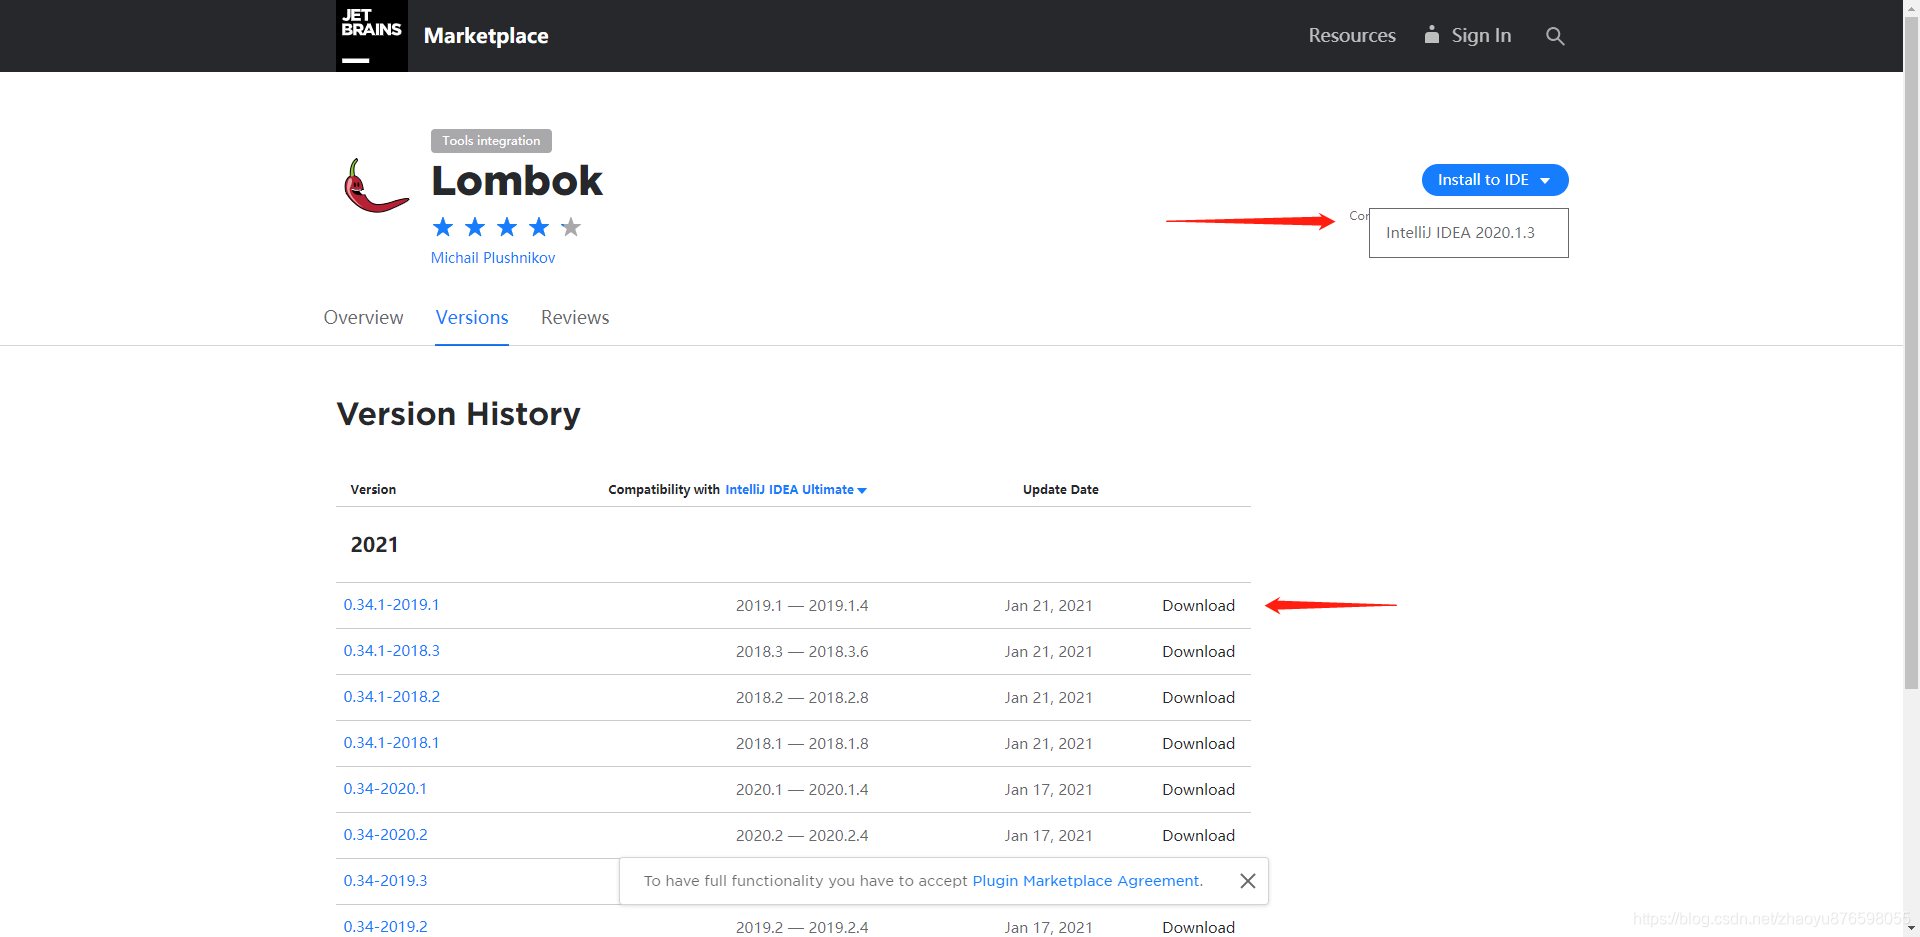The height and width of the screenshot is (937, 1920).
Task: Open IntelliJ IDEA Ultimate compatibility dropdown
Action: tap(796, 490)
